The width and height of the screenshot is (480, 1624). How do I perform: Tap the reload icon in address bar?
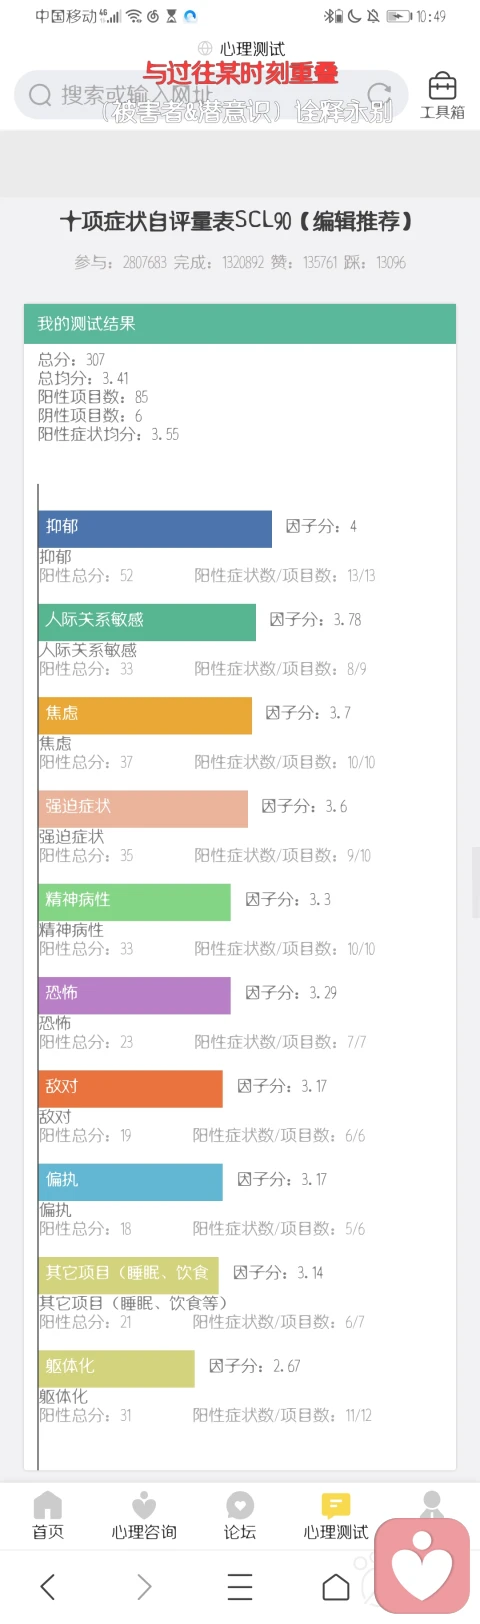tap(379, 95)
